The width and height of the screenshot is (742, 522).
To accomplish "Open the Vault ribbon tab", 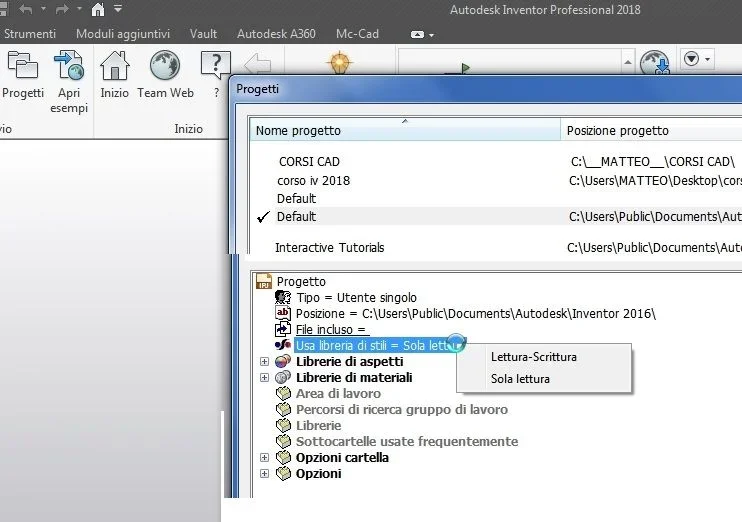I will pos(203,34).
